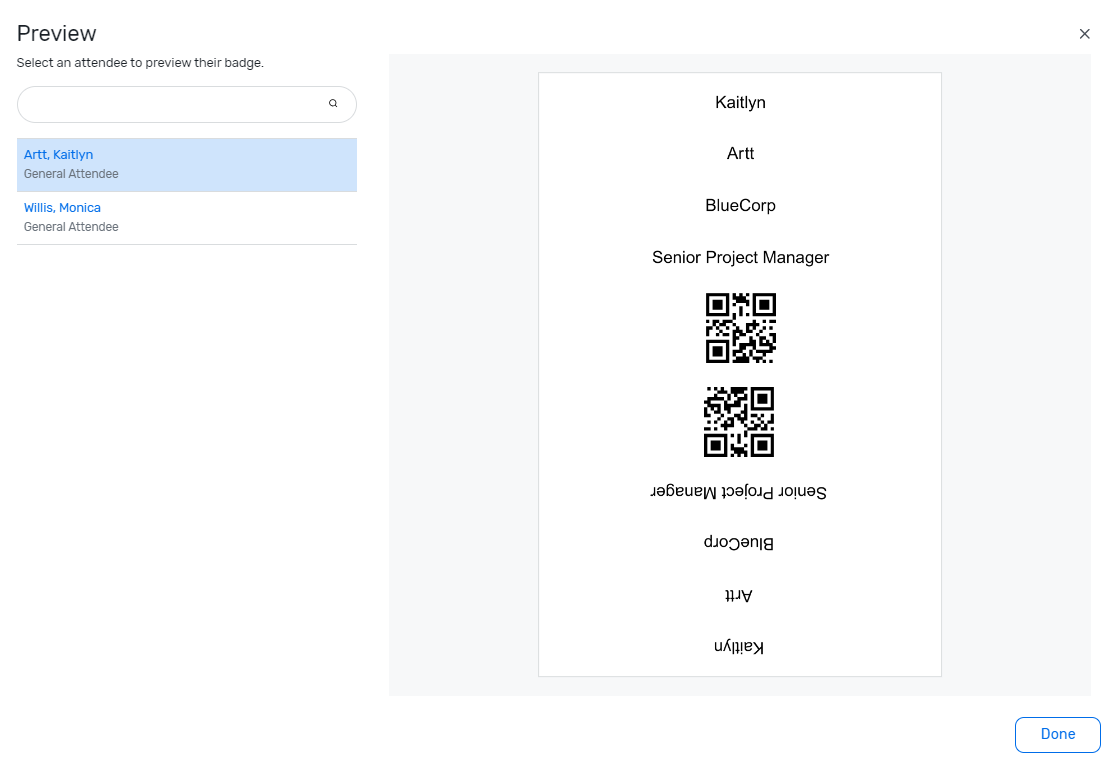Image resolution: width=1113 pixels, height=770 pixels.
Task: Click upright first name Kaitlyn on badge
Action: pos(740,102)
